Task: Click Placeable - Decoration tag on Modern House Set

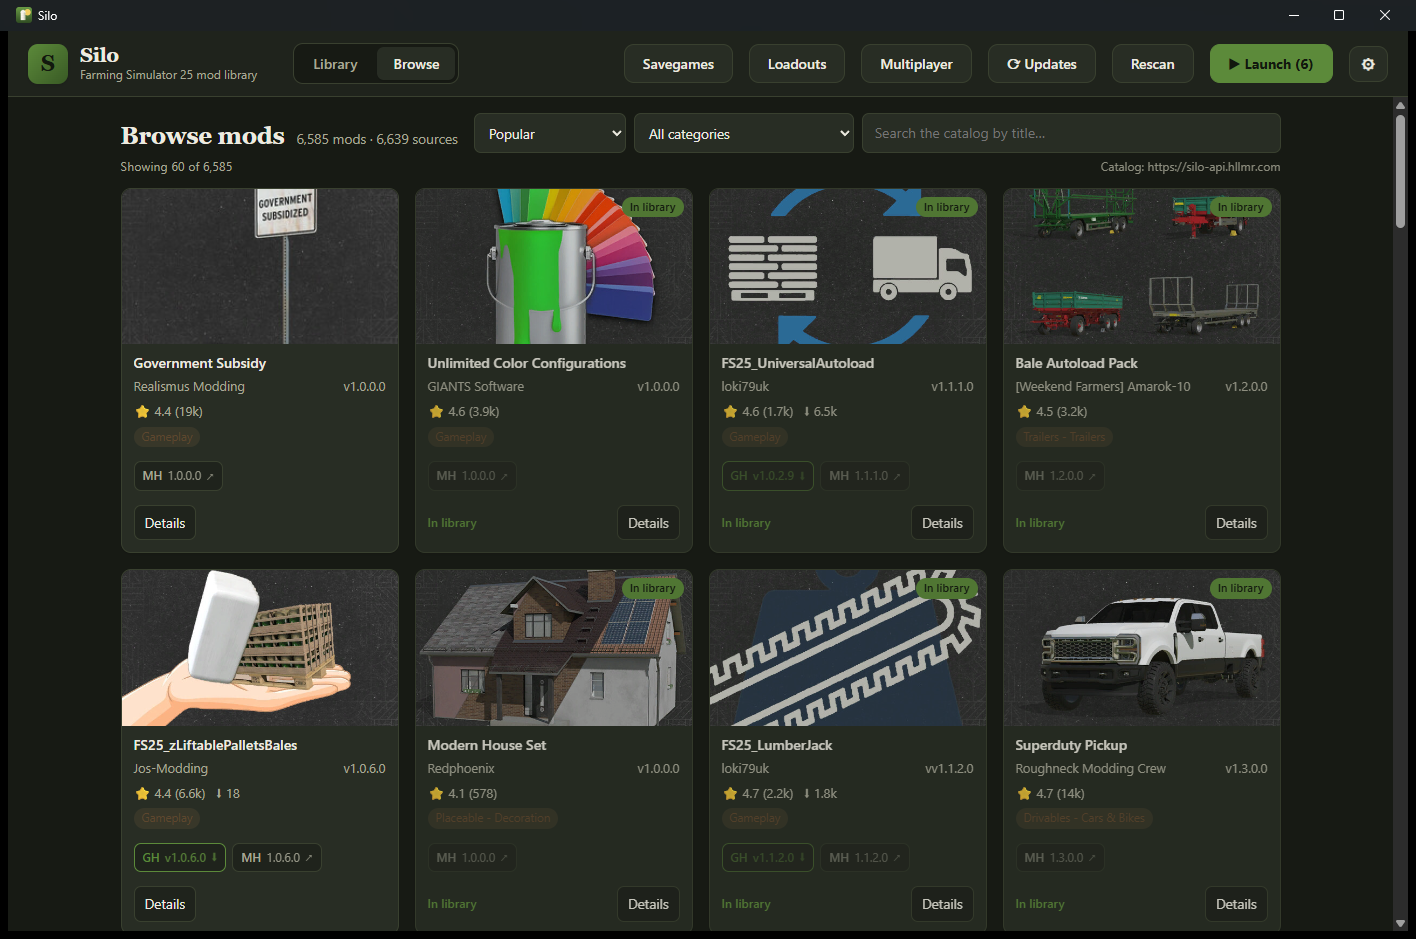Action: 493,818
